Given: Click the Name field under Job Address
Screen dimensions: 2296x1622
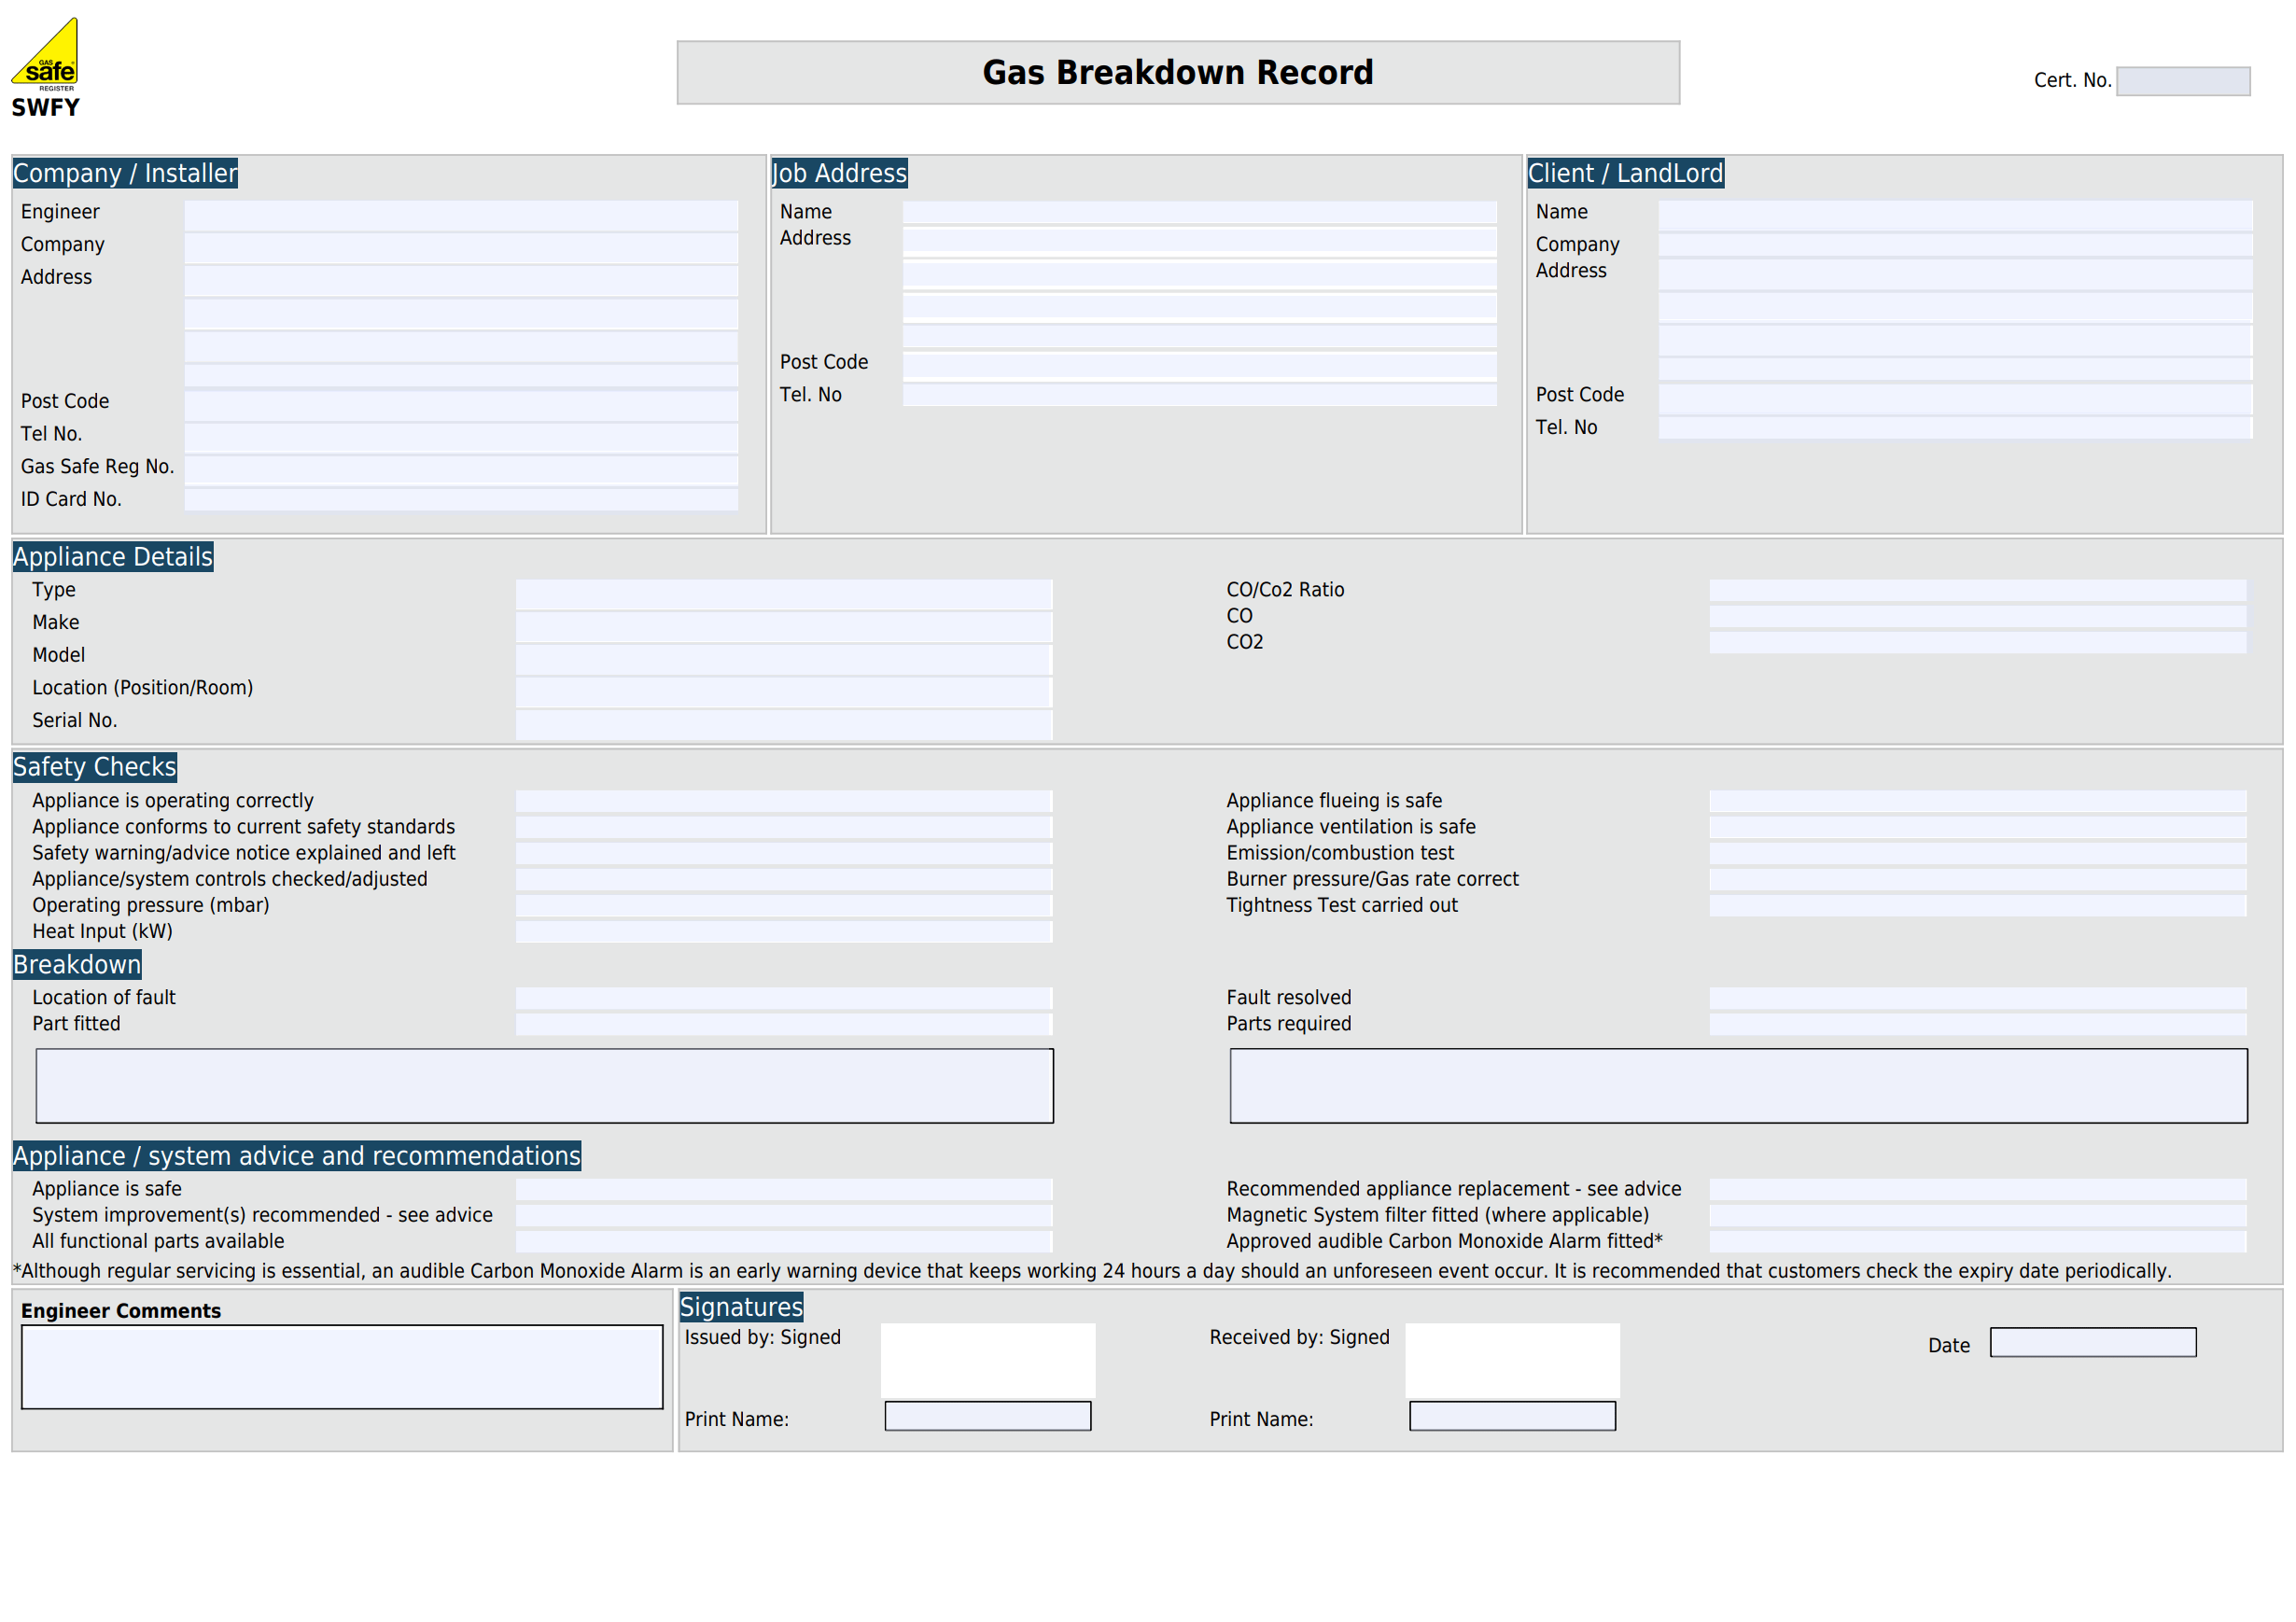Looking at the screenshot, I should [1197, 213].
